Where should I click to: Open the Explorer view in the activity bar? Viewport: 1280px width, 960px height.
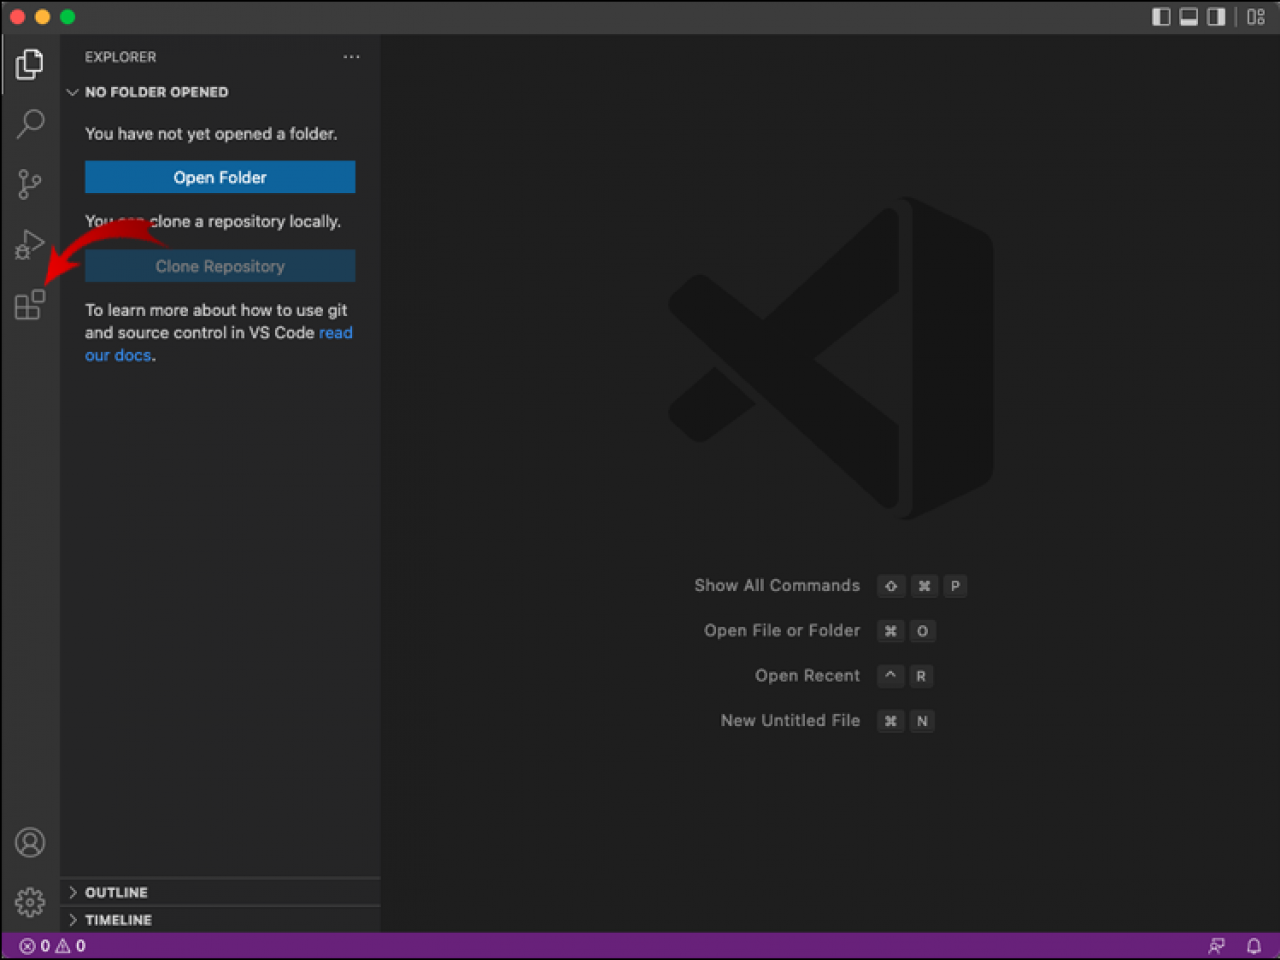pyautogui.click(x=29, y=63)
